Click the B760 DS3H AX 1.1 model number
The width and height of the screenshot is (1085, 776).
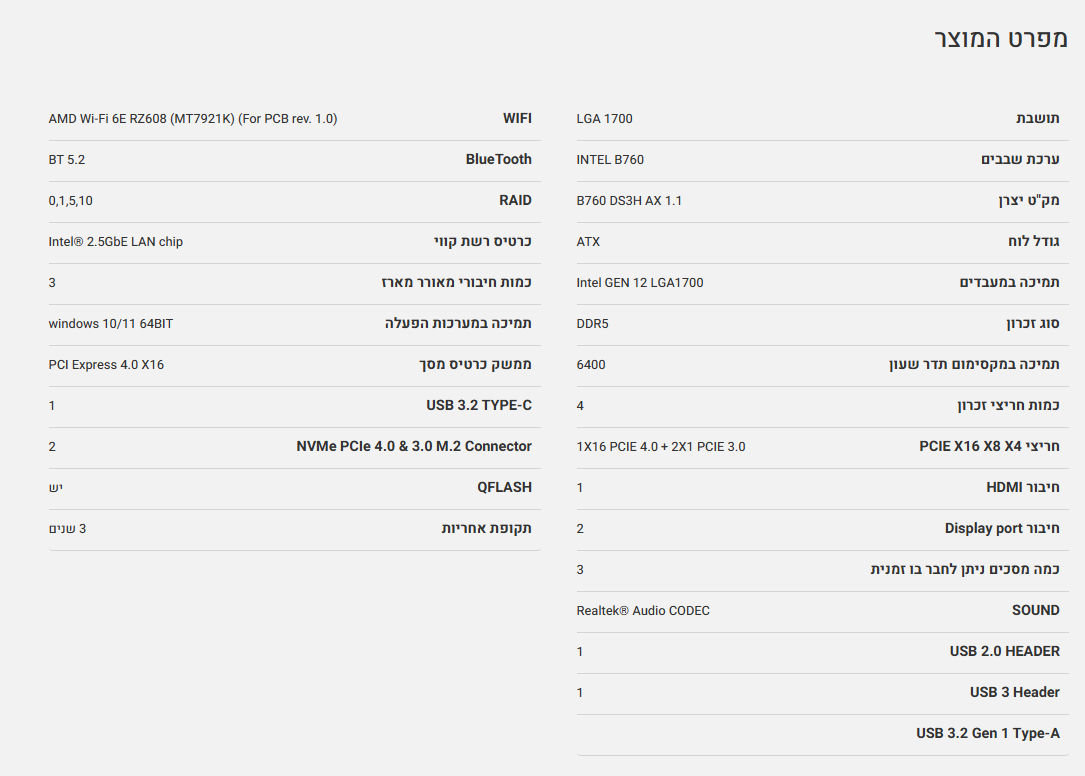(x=629, y=201)
